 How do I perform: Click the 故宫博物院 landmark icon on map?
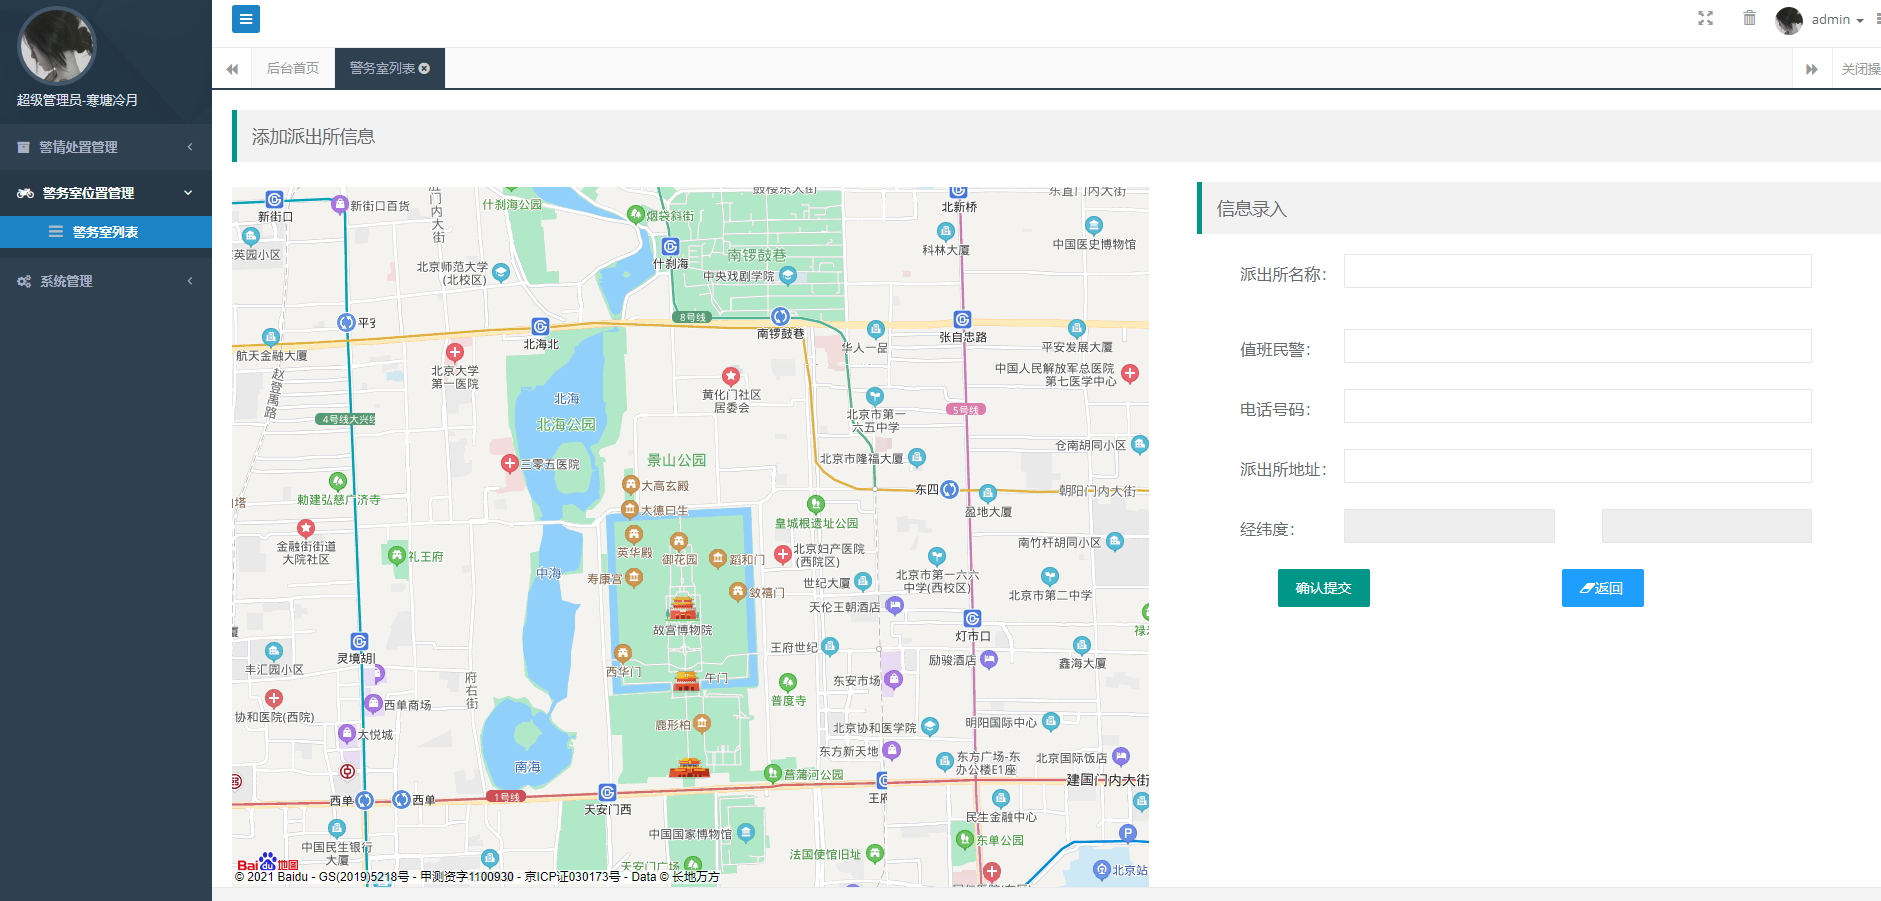(683, 605)
